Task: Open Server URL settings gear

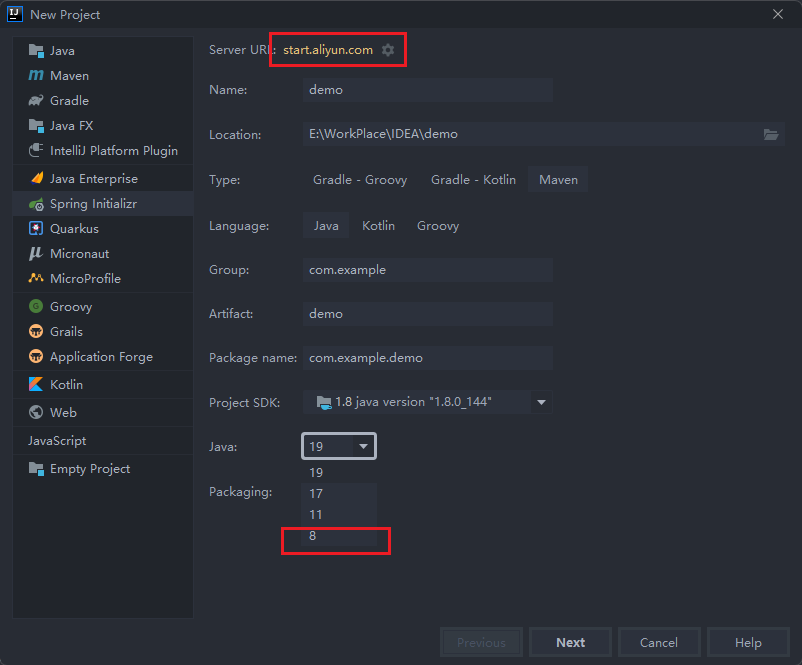Action: 388,50
